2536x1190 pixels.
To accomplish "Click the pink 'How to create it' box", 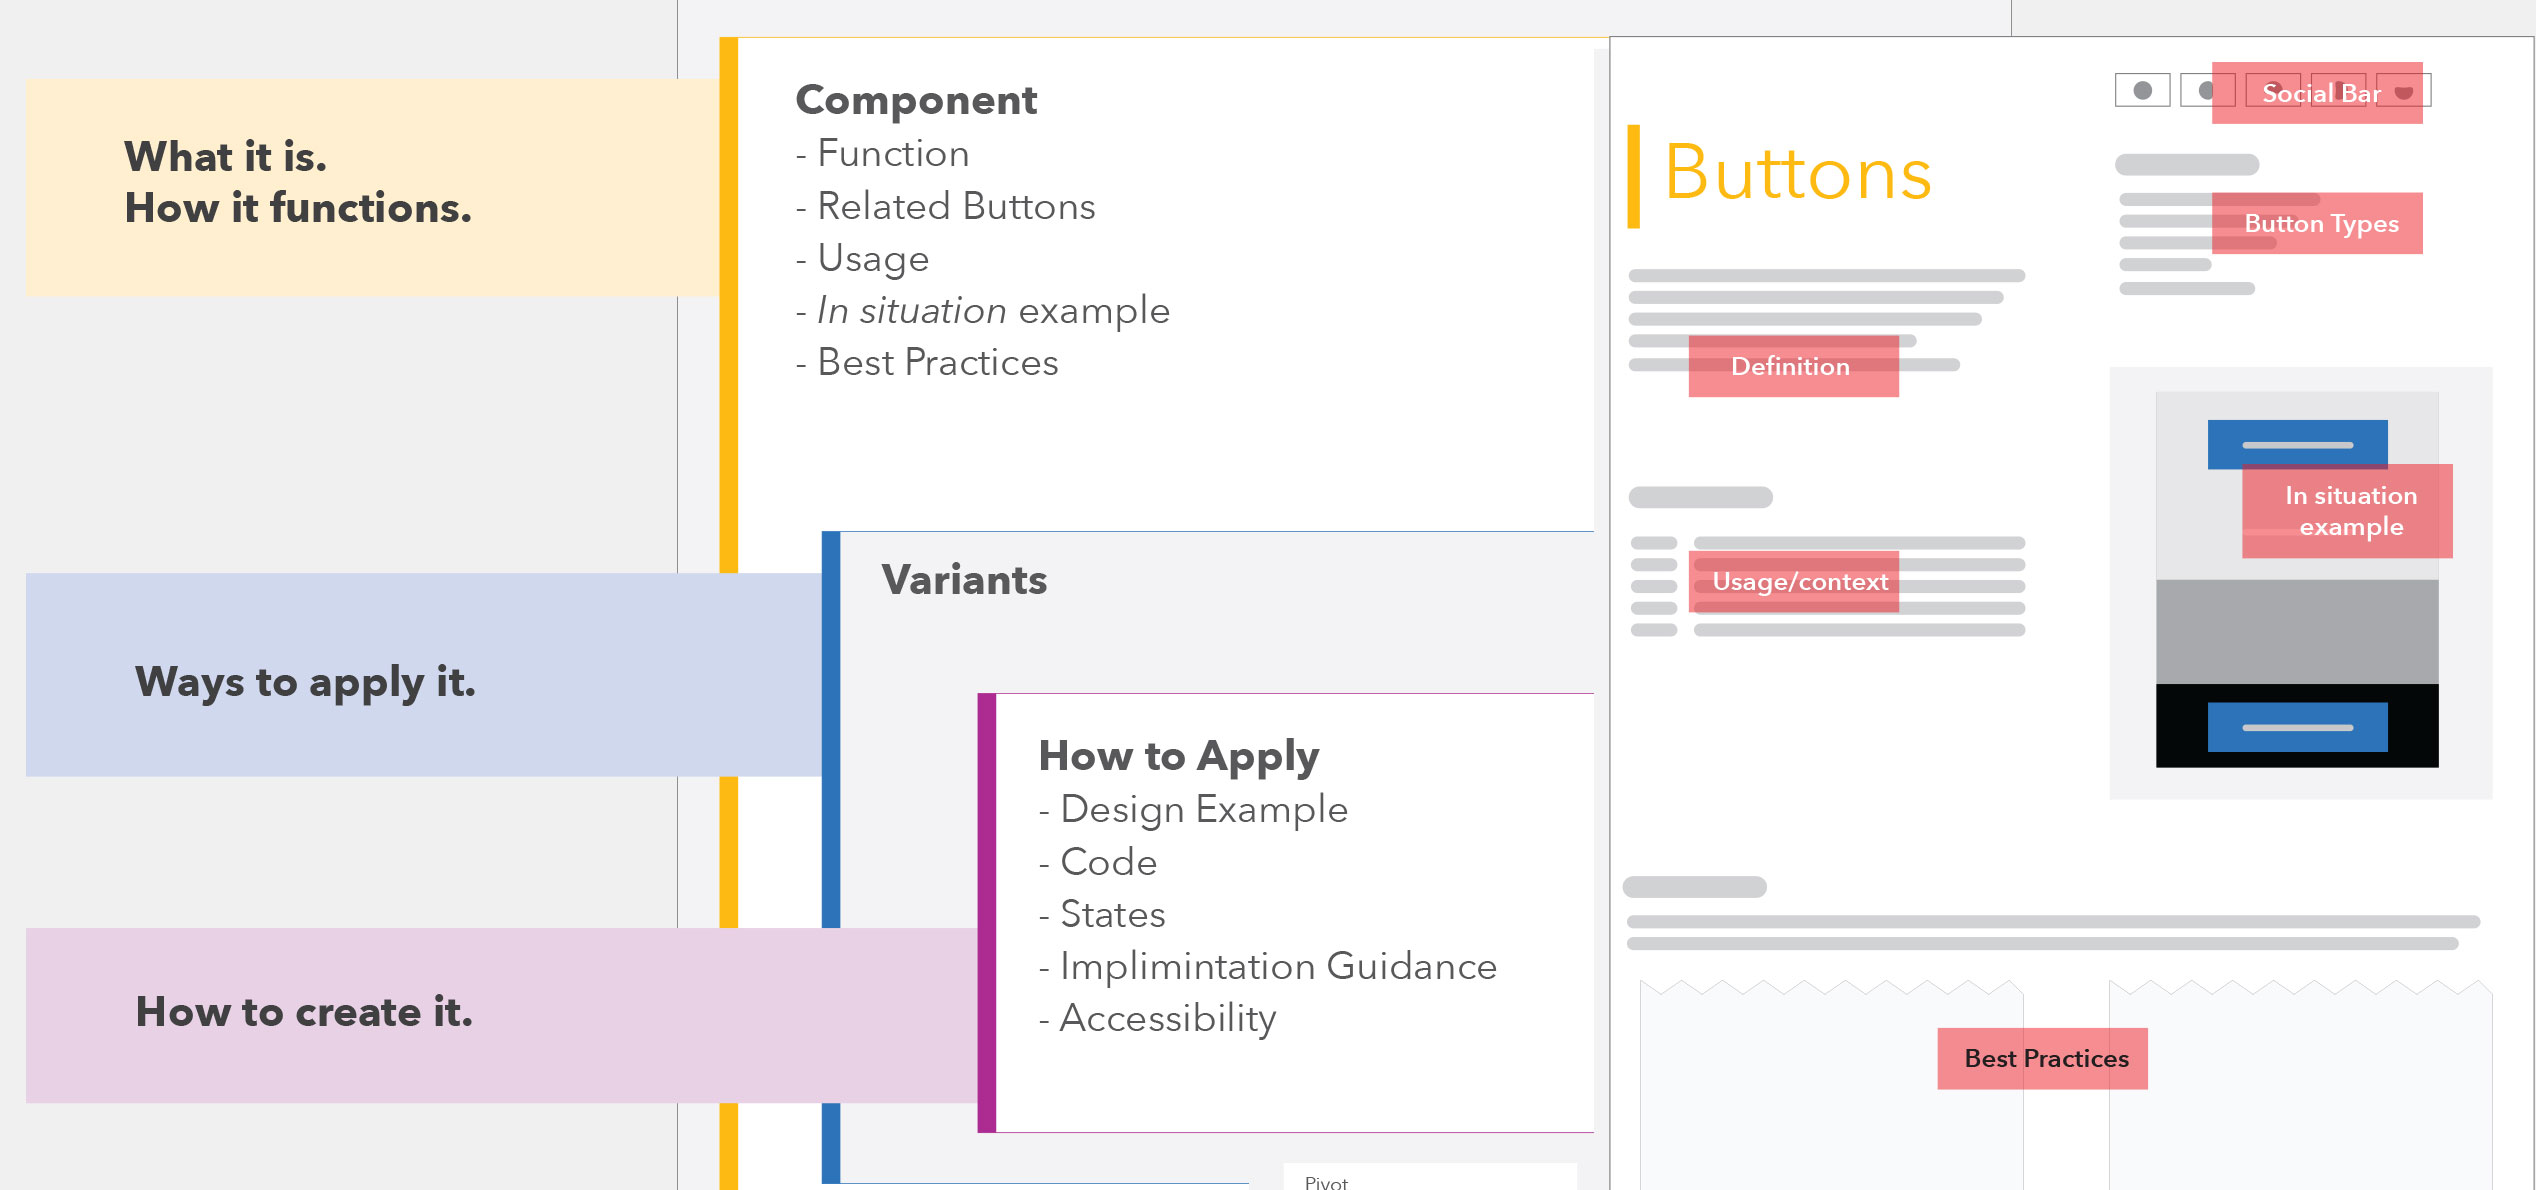I will click(501, 1015).
